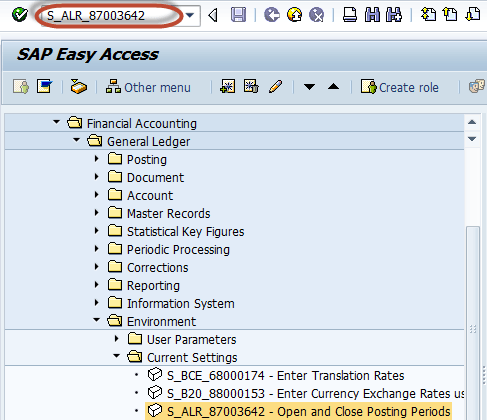Open the transaction code history dropdown arrow
This screenshot has height=420, width=487.
(190, 15)
